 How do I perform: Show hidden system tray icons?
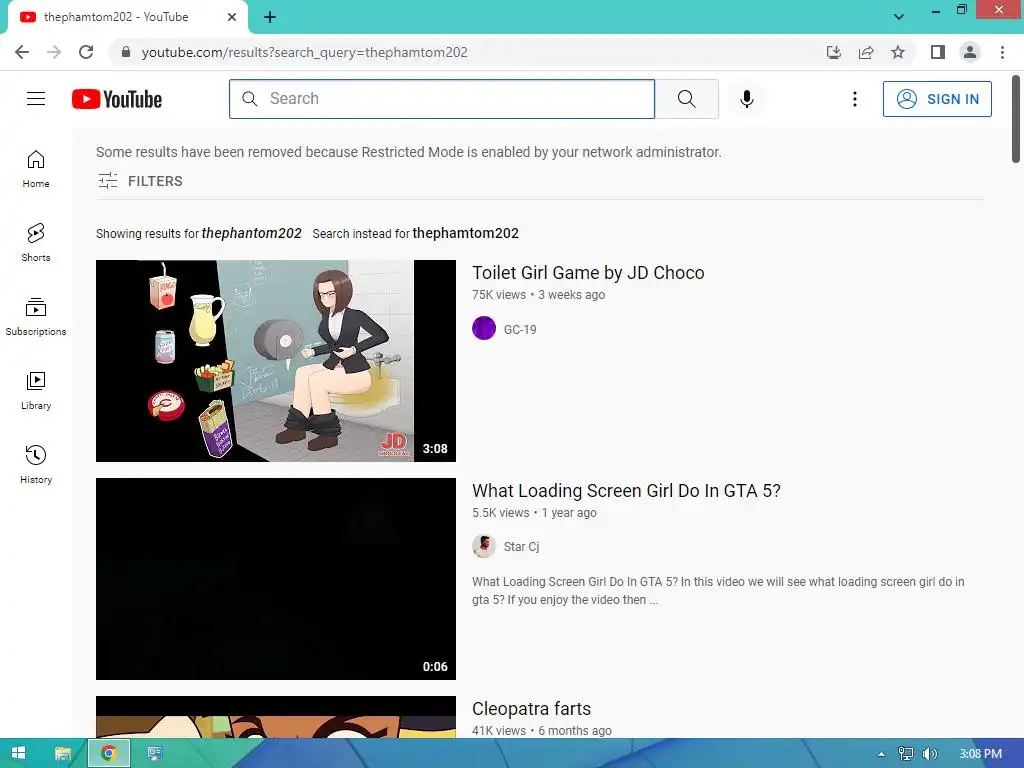coord(881,754)
